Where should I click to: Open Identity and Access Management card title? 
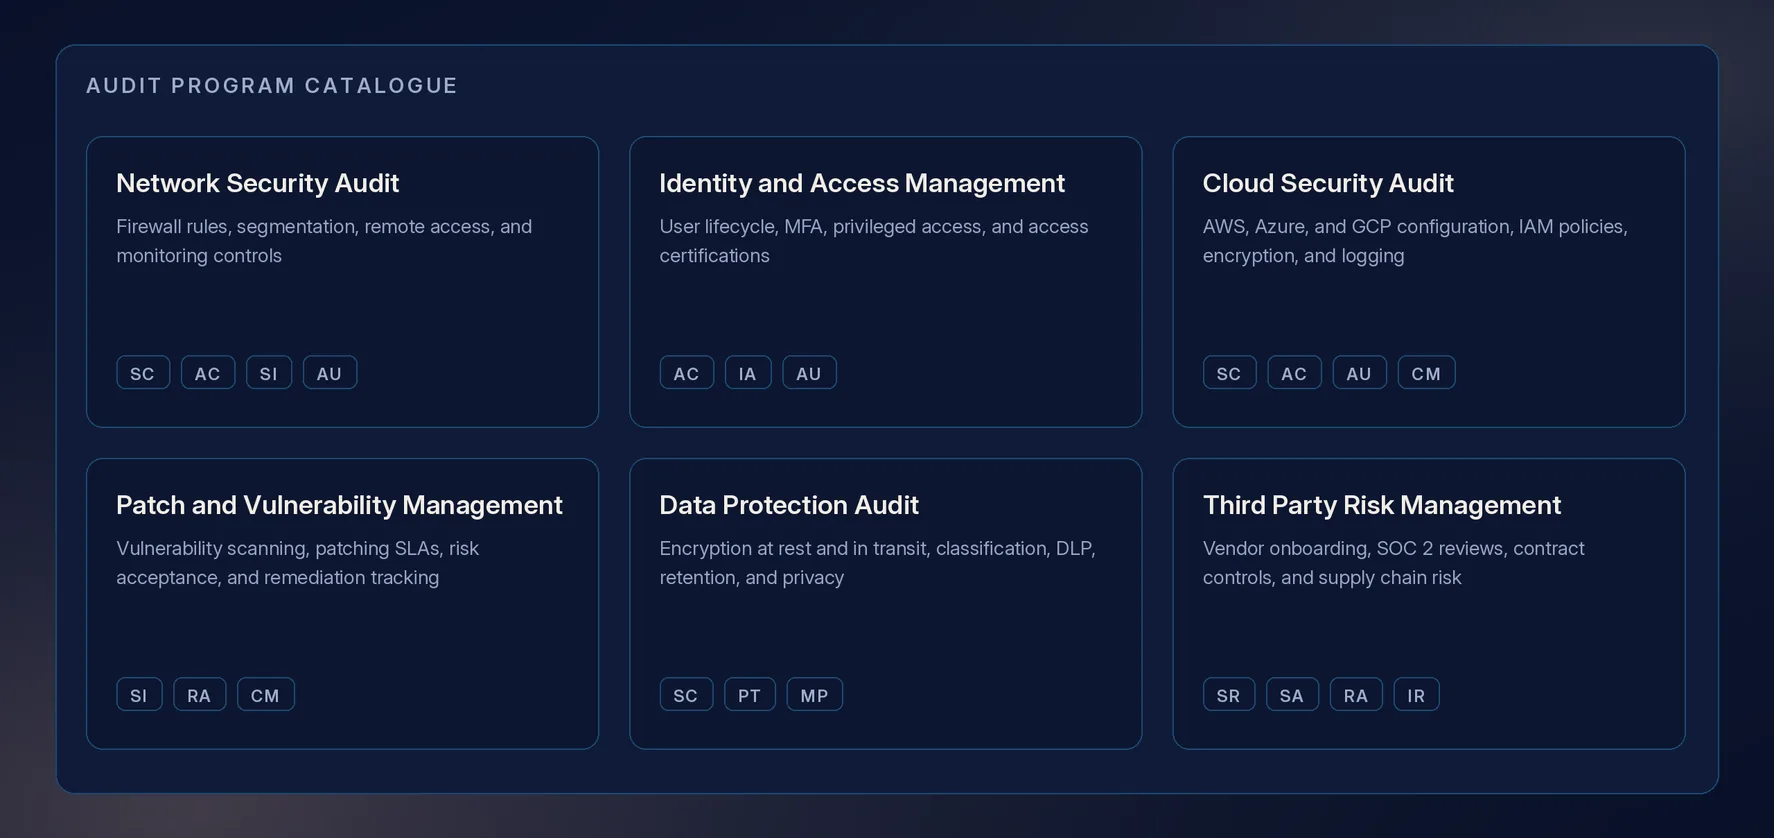pyautogui.click(x=862, y=183)
